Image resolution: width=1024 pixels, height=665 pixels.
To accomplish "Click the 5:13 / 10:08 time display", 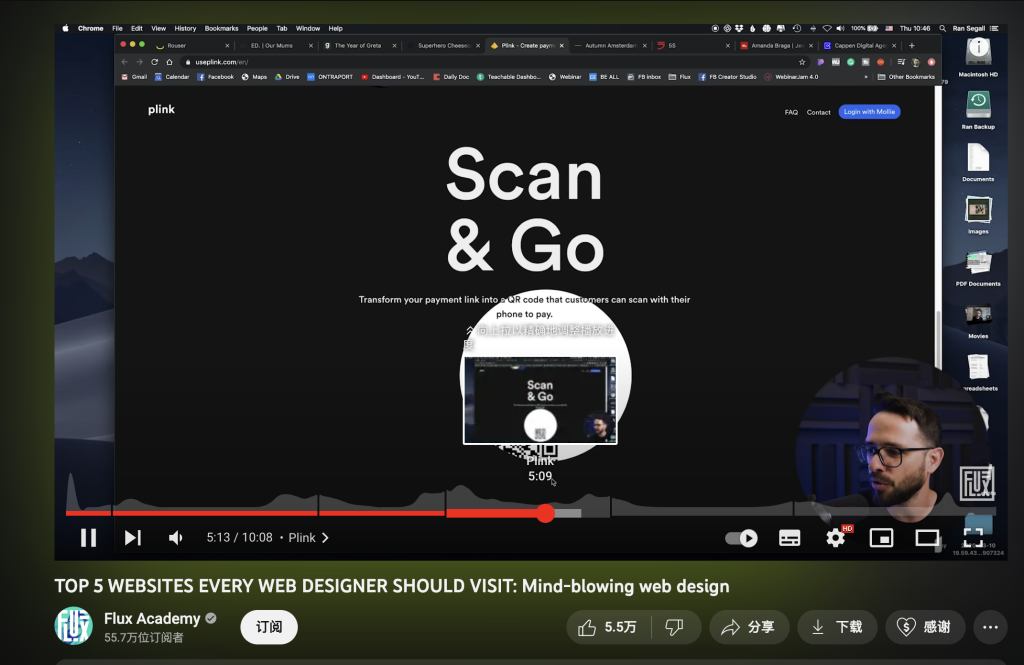I will pos(239,538).
